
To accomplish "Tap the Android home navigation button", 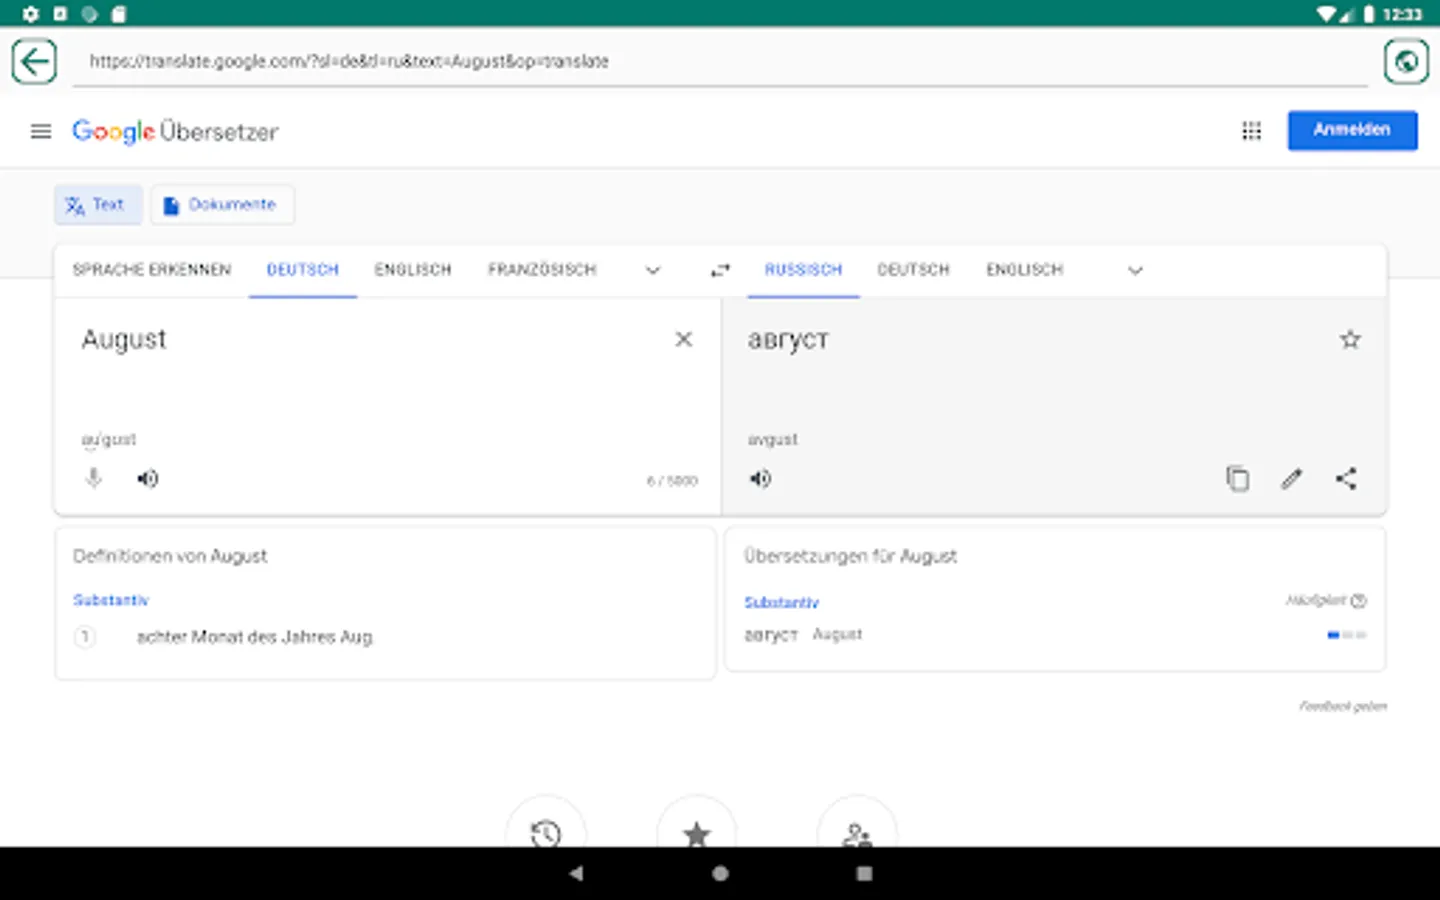I will [x=720, y=873].
